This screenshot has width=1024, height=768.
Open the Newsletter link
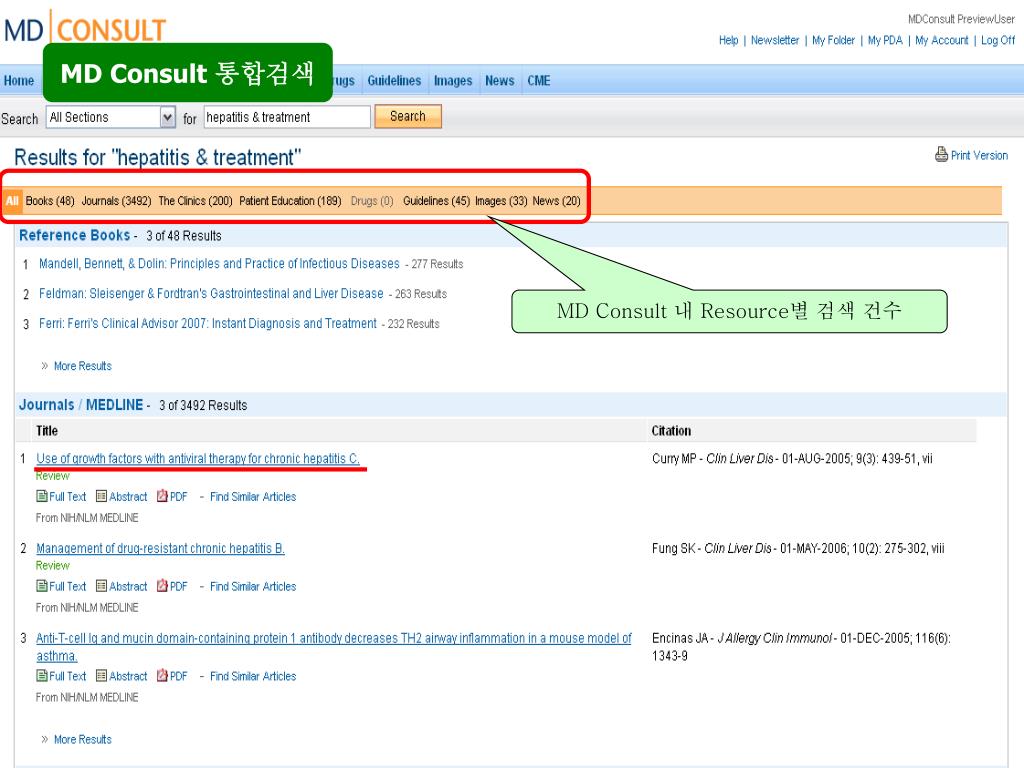tap(775, 40)
